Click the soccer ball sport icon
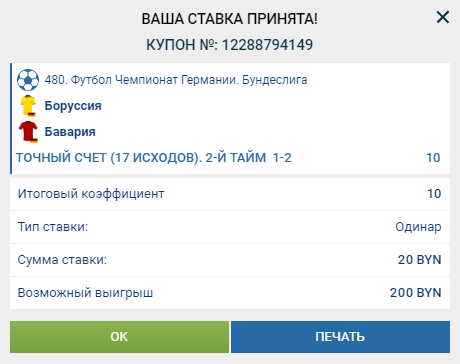Viewport: 460px width, 364px height. tap(28, 80)
